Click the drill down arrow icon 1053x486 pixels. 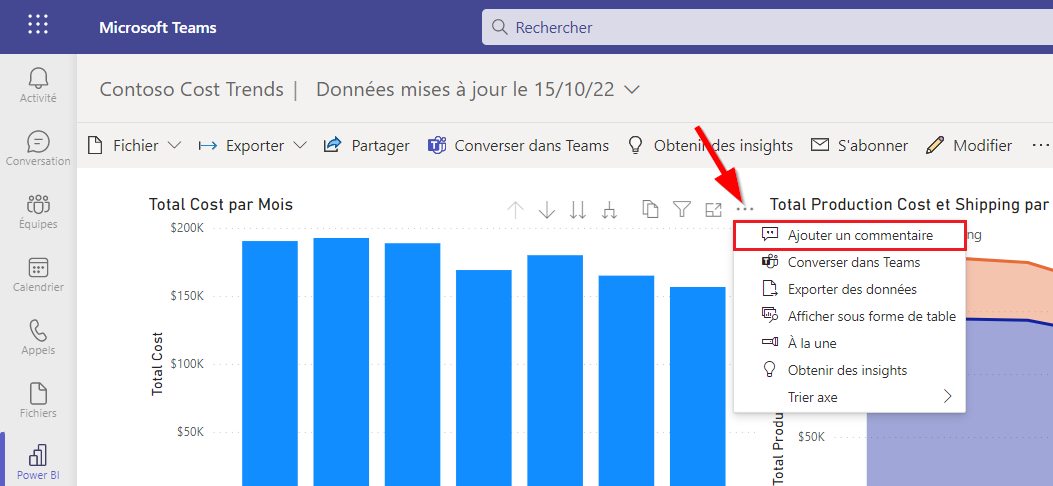[547, 210]
